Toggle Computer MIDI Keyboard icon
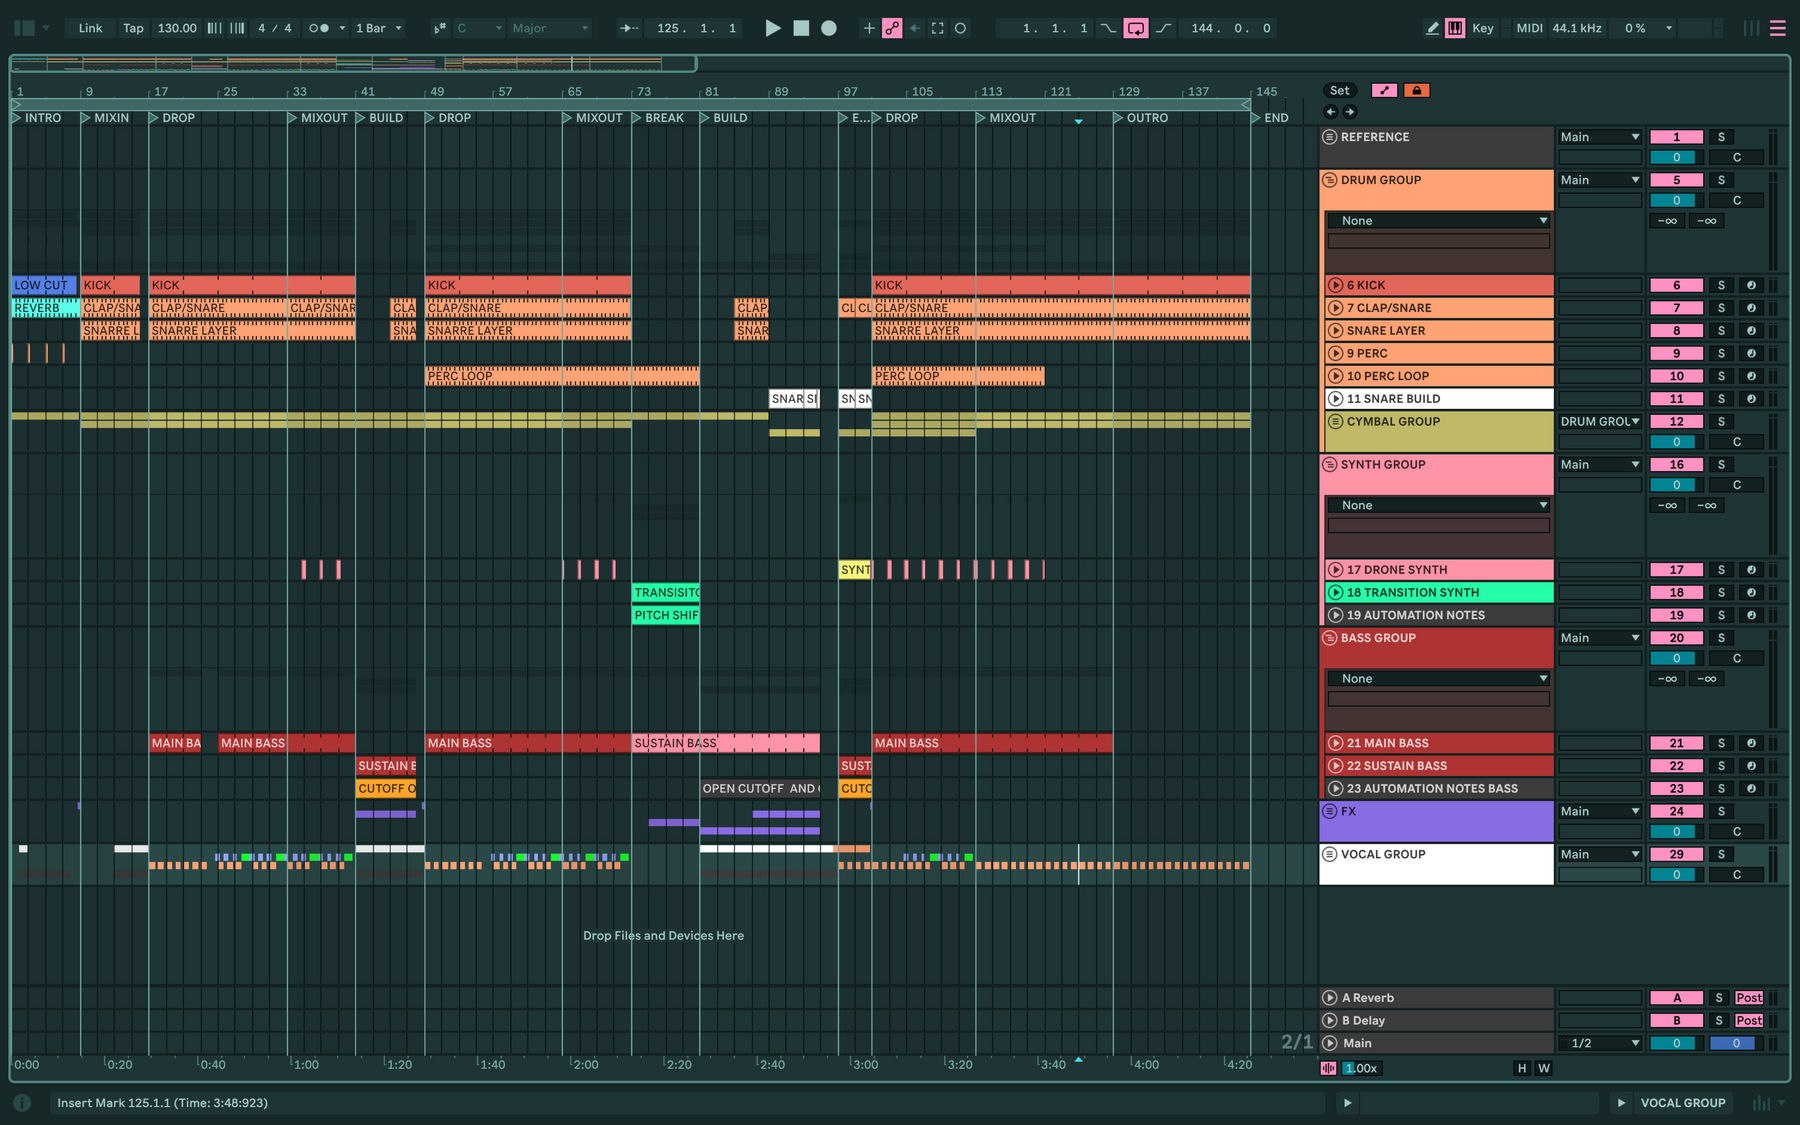Screen dimensions: 1800x1125 [x=1455, y=28]
